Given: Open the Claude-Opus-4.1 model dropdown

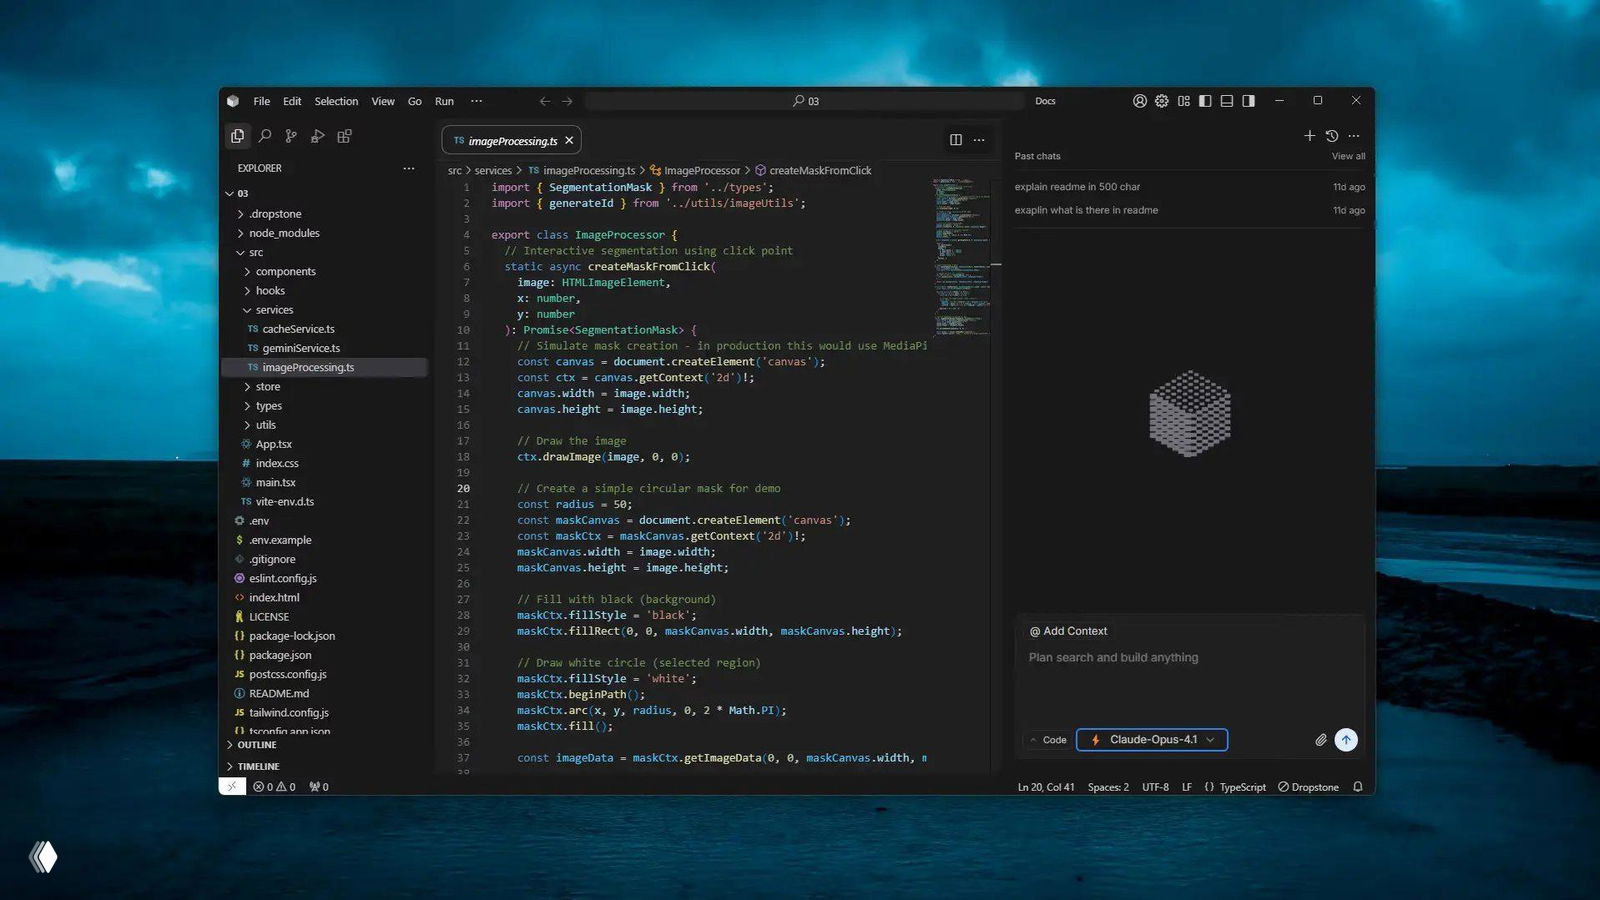Looking at the screenshot, I should point(1151,739).
